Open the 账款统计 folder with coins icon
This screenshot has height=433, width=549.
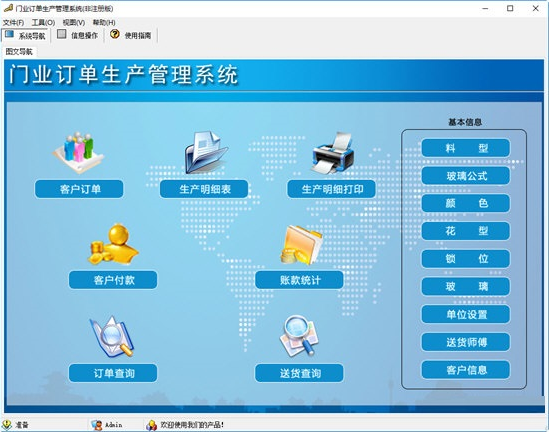(x=301, y=245)
